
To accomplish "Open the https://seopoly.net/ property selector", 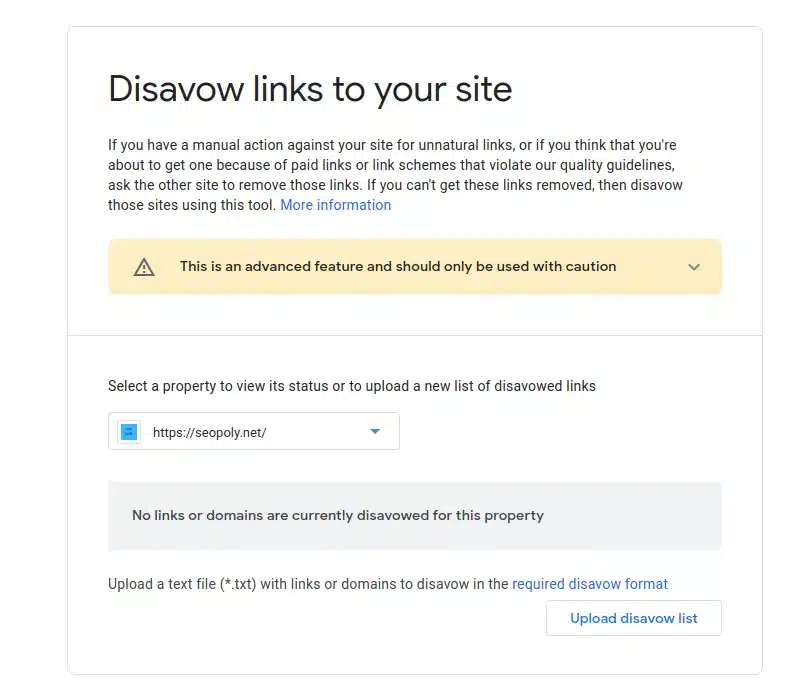I will [x=253, y=431].
